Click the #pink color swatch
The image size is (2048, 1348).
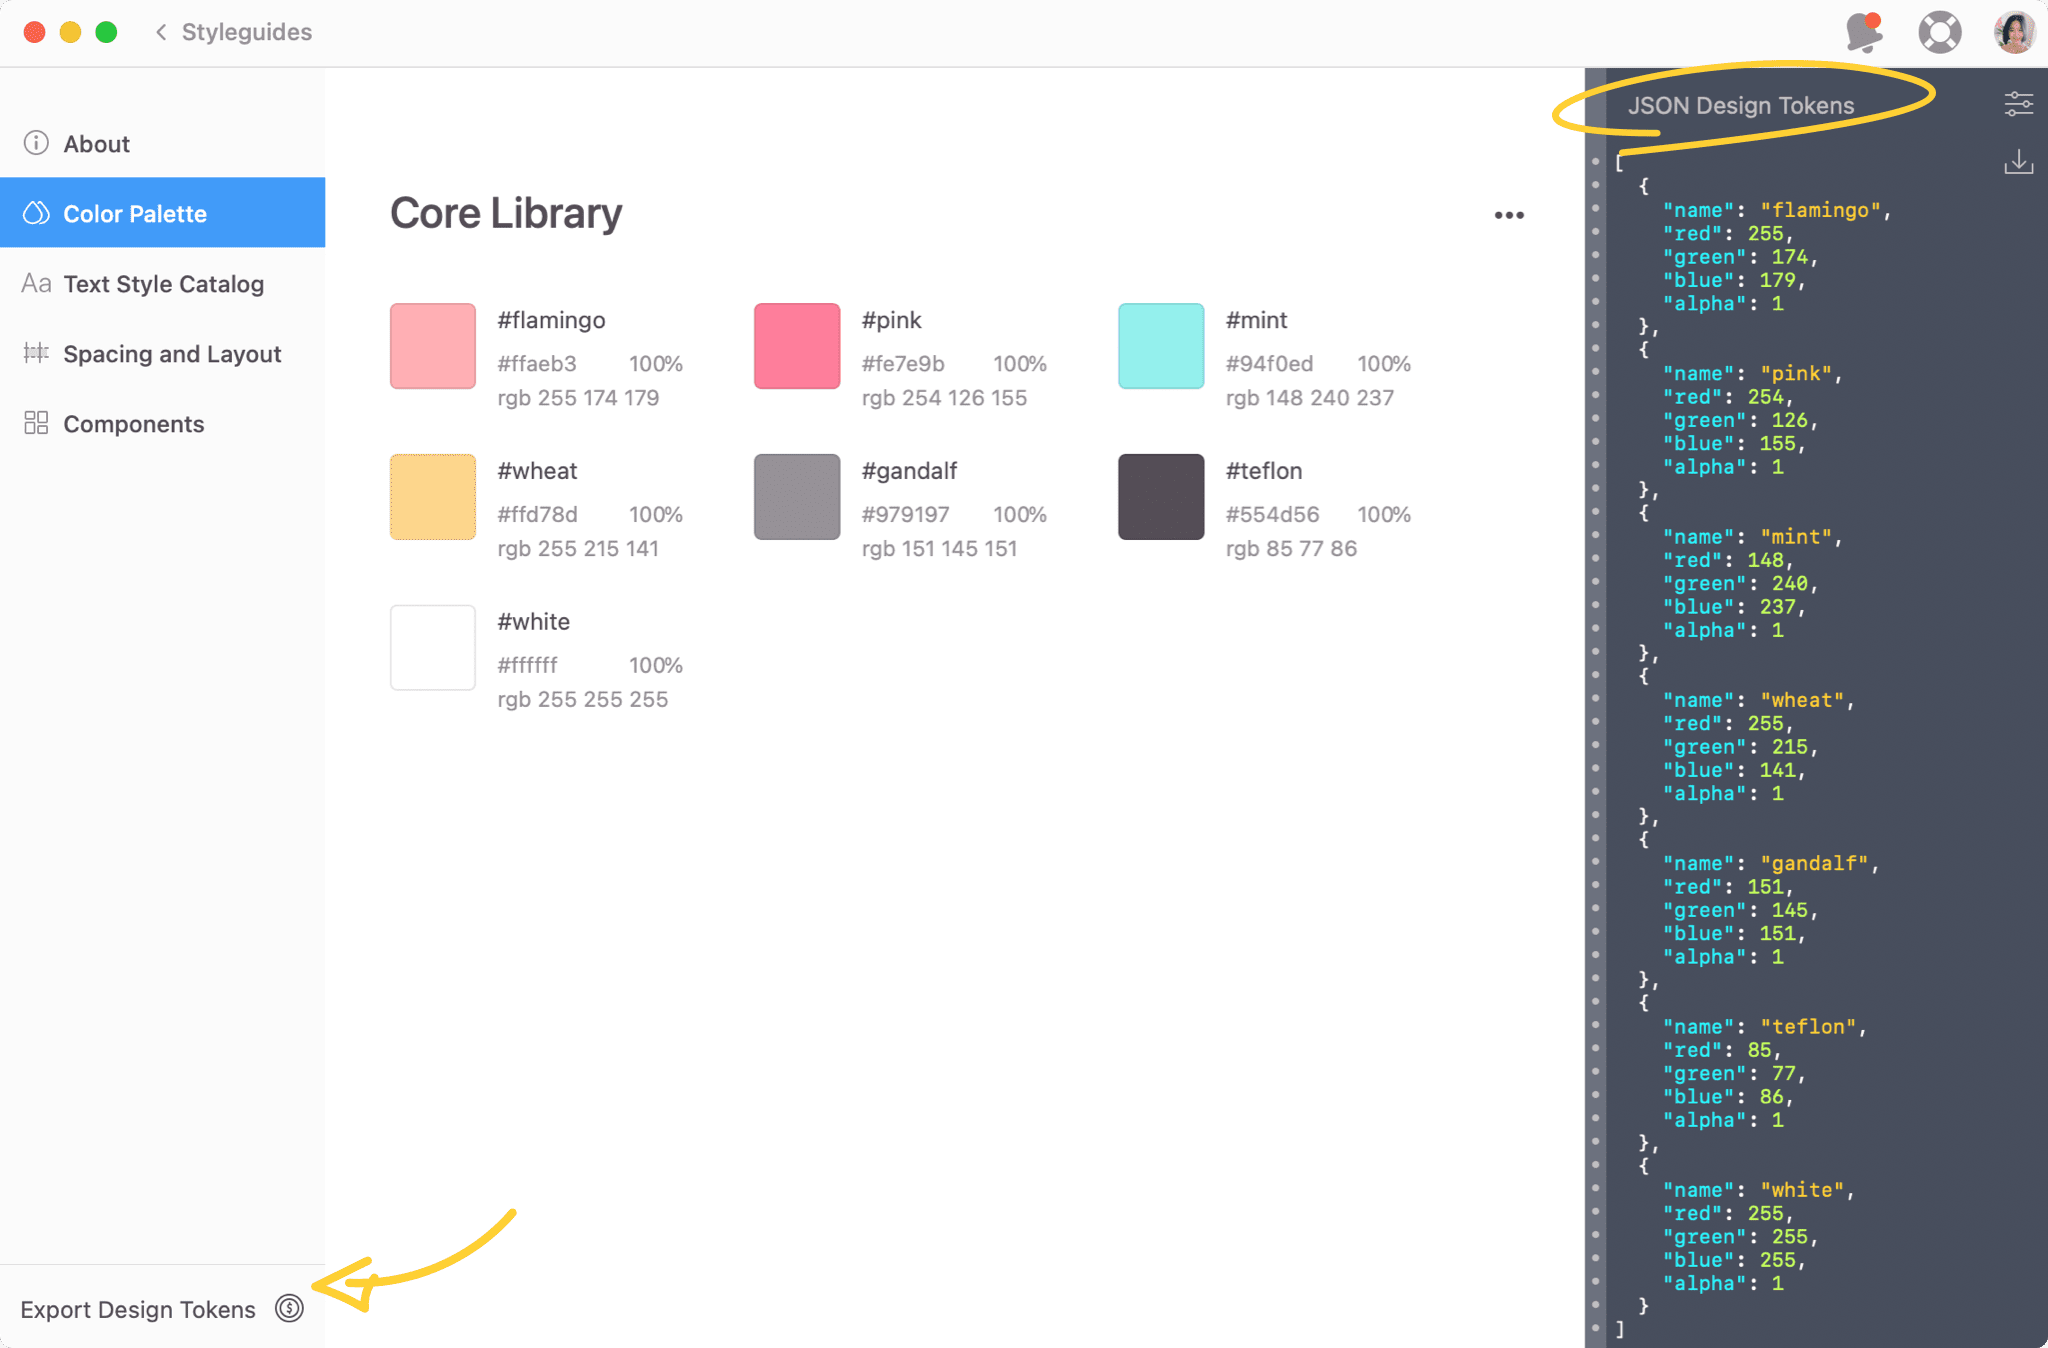796,346
